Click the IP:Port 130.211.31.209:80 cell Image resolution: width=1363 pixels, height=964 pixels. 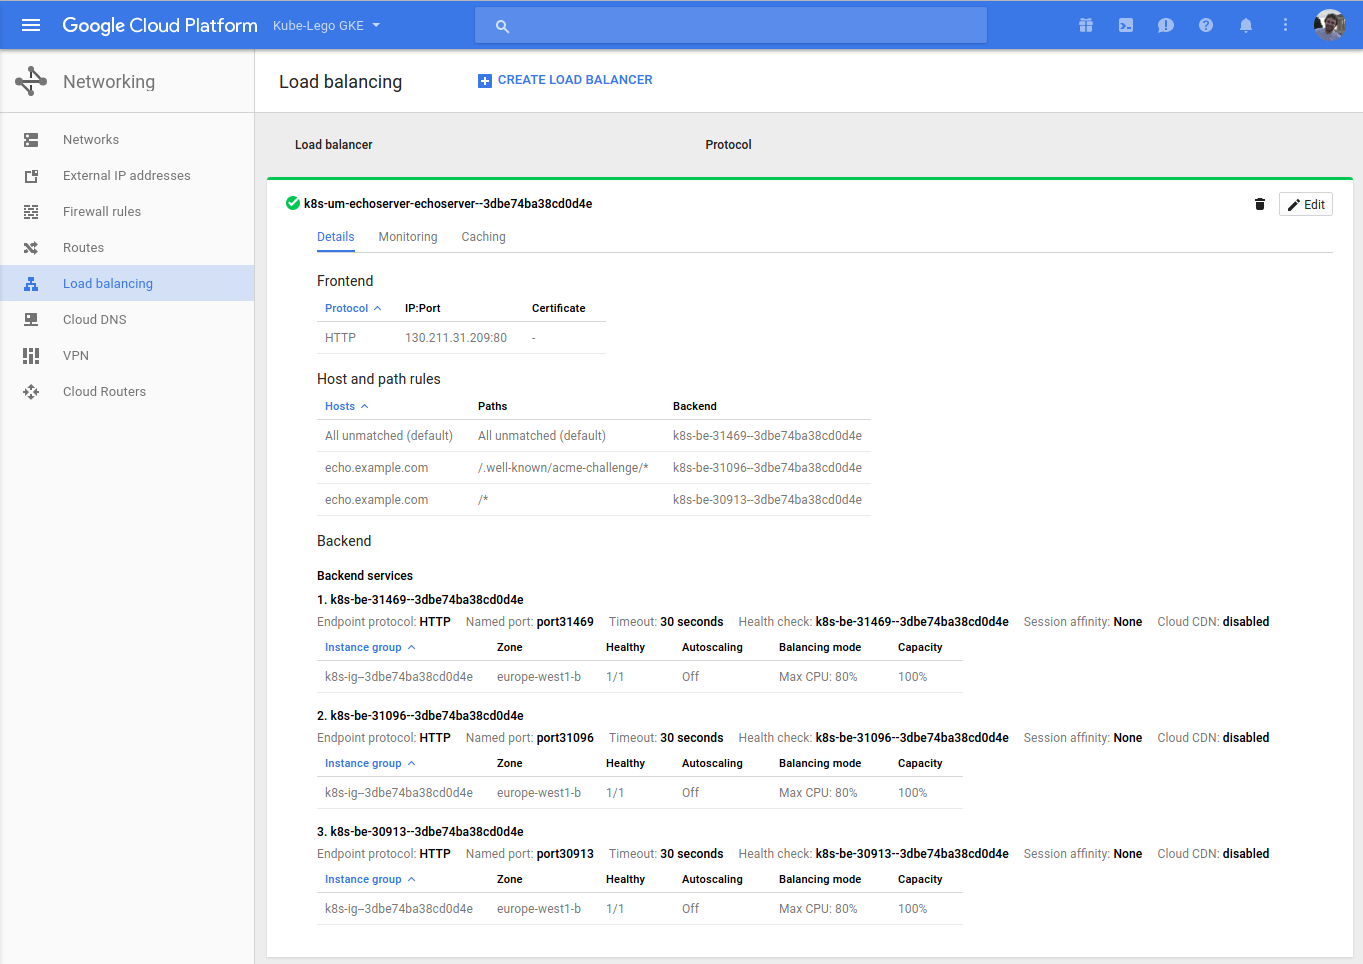[456, 338]
